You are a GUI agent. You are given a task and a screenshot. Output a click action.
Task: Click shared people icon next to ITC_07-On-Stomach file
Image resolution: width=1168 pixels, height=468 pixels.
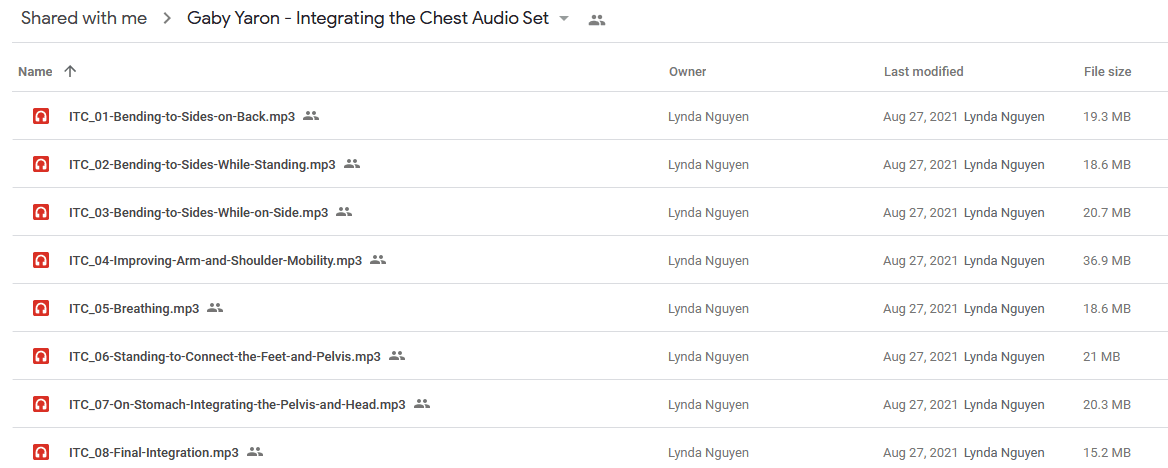[422, 404]
